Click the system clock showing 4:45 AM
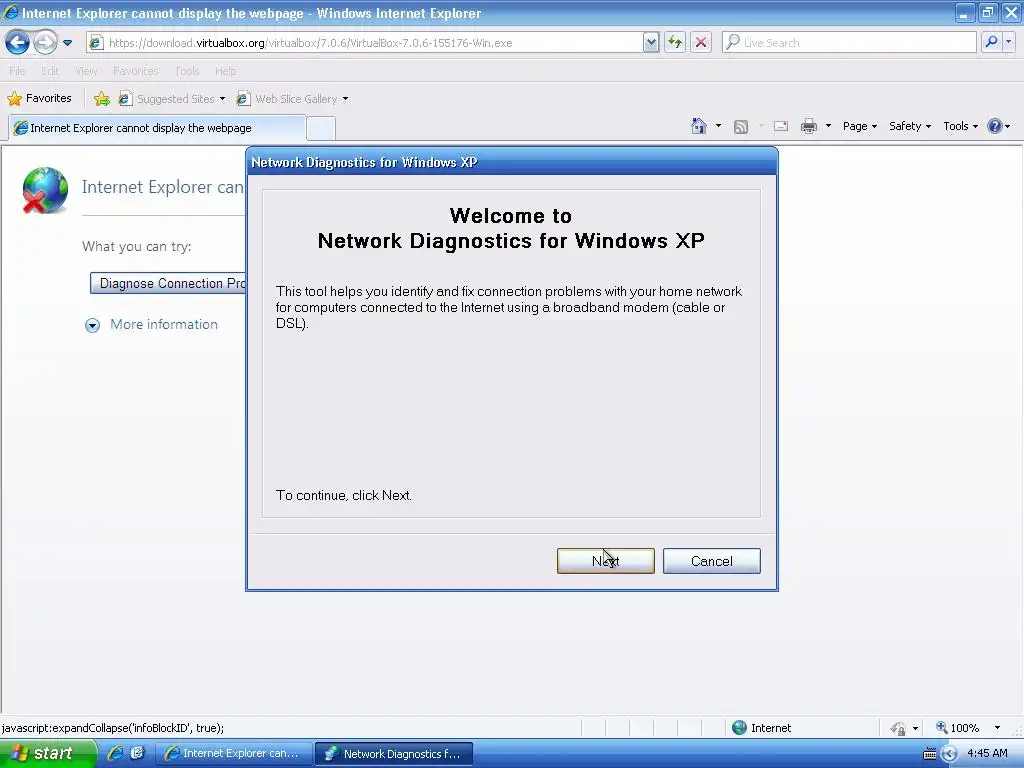Viewport: 1024px width, 768px height. [987, 753]
